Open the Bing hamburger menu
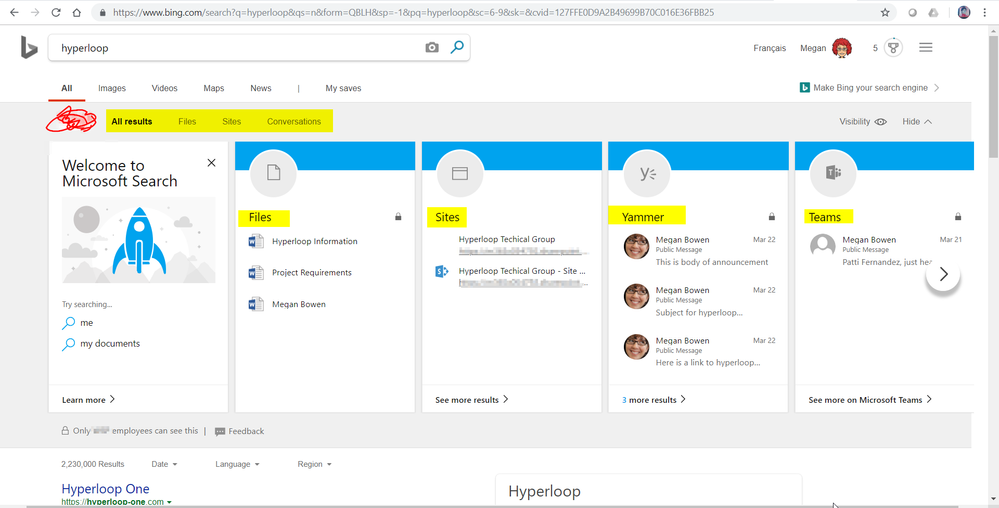 pos(926,47)
